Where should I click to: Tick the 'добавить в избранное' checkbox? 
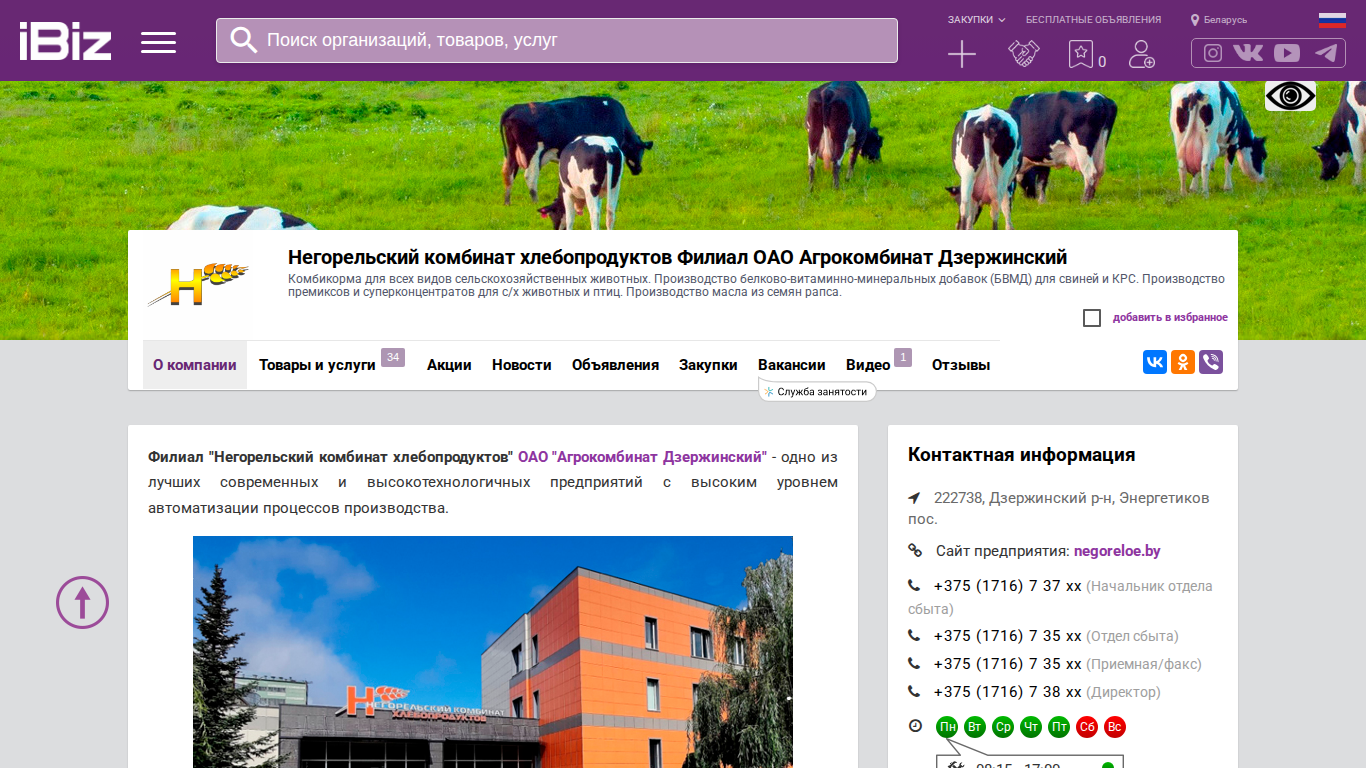click(x=1092, y=318)
